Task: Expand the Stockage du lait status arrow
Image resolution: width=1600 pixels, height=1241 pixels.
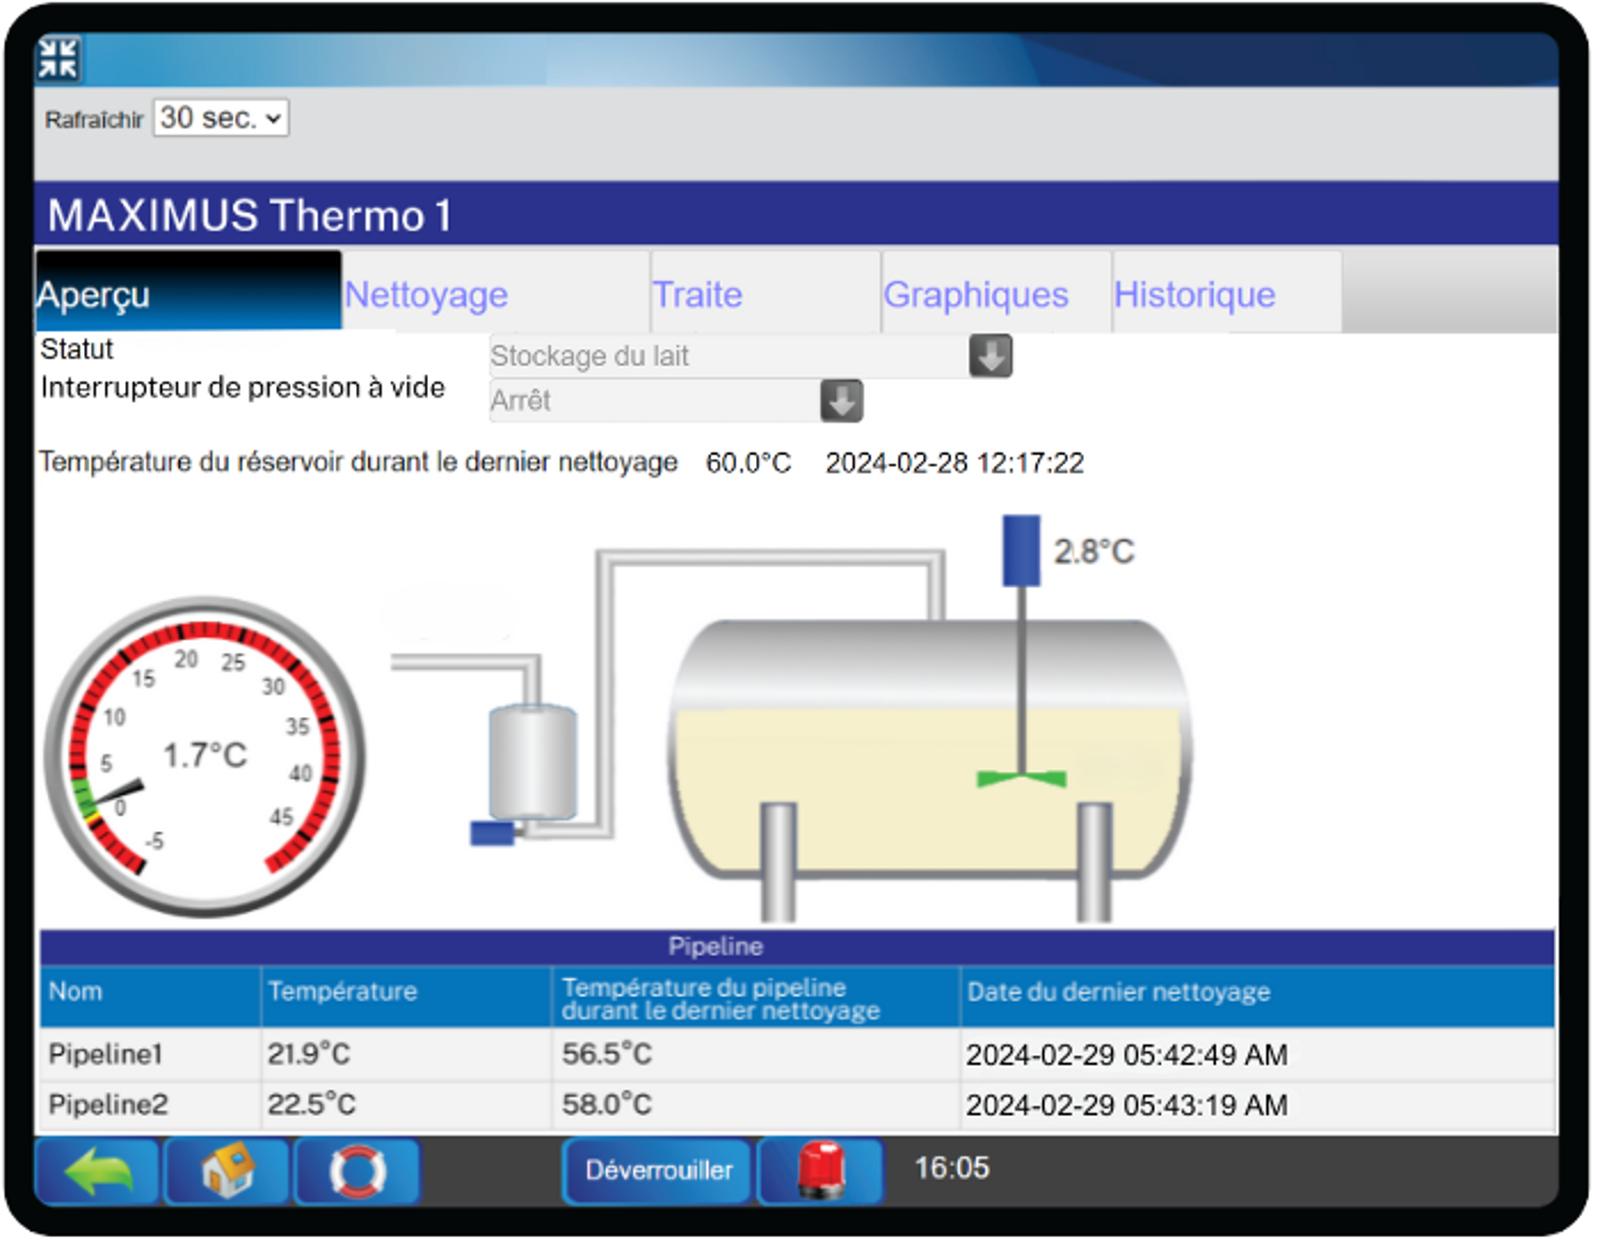Action: pyautogui.click(x=990, y=356)
